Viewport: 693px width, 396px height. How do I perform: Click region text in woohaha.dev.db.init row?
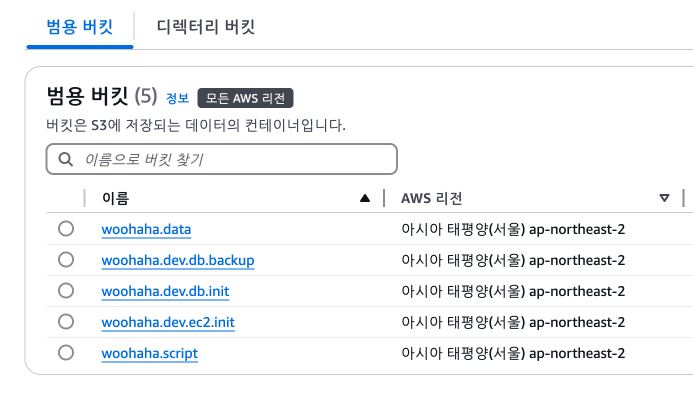(513, 291)
